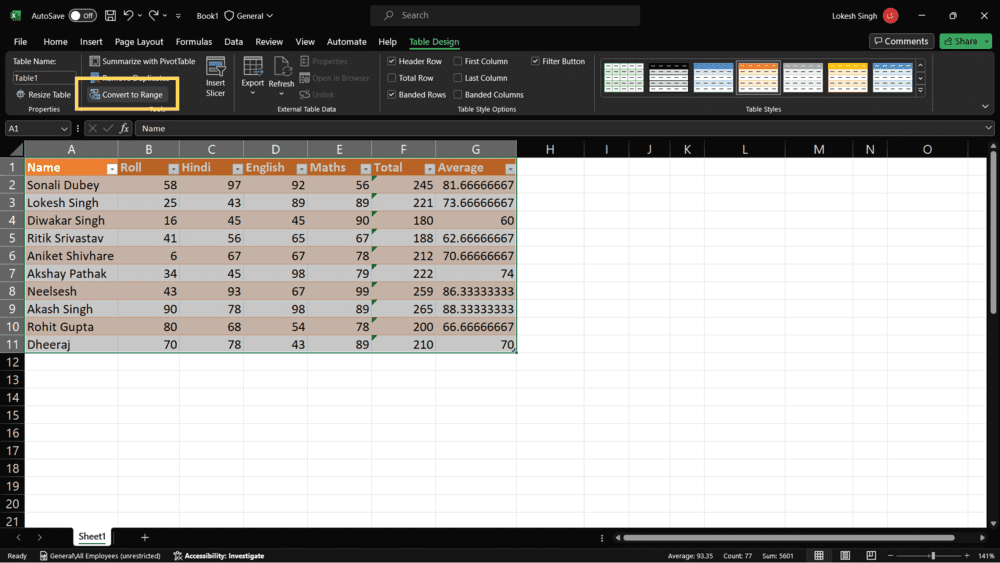1000x563 pixels.
Task: Select cell Sonali Dubey
Action: click(71, 185)
